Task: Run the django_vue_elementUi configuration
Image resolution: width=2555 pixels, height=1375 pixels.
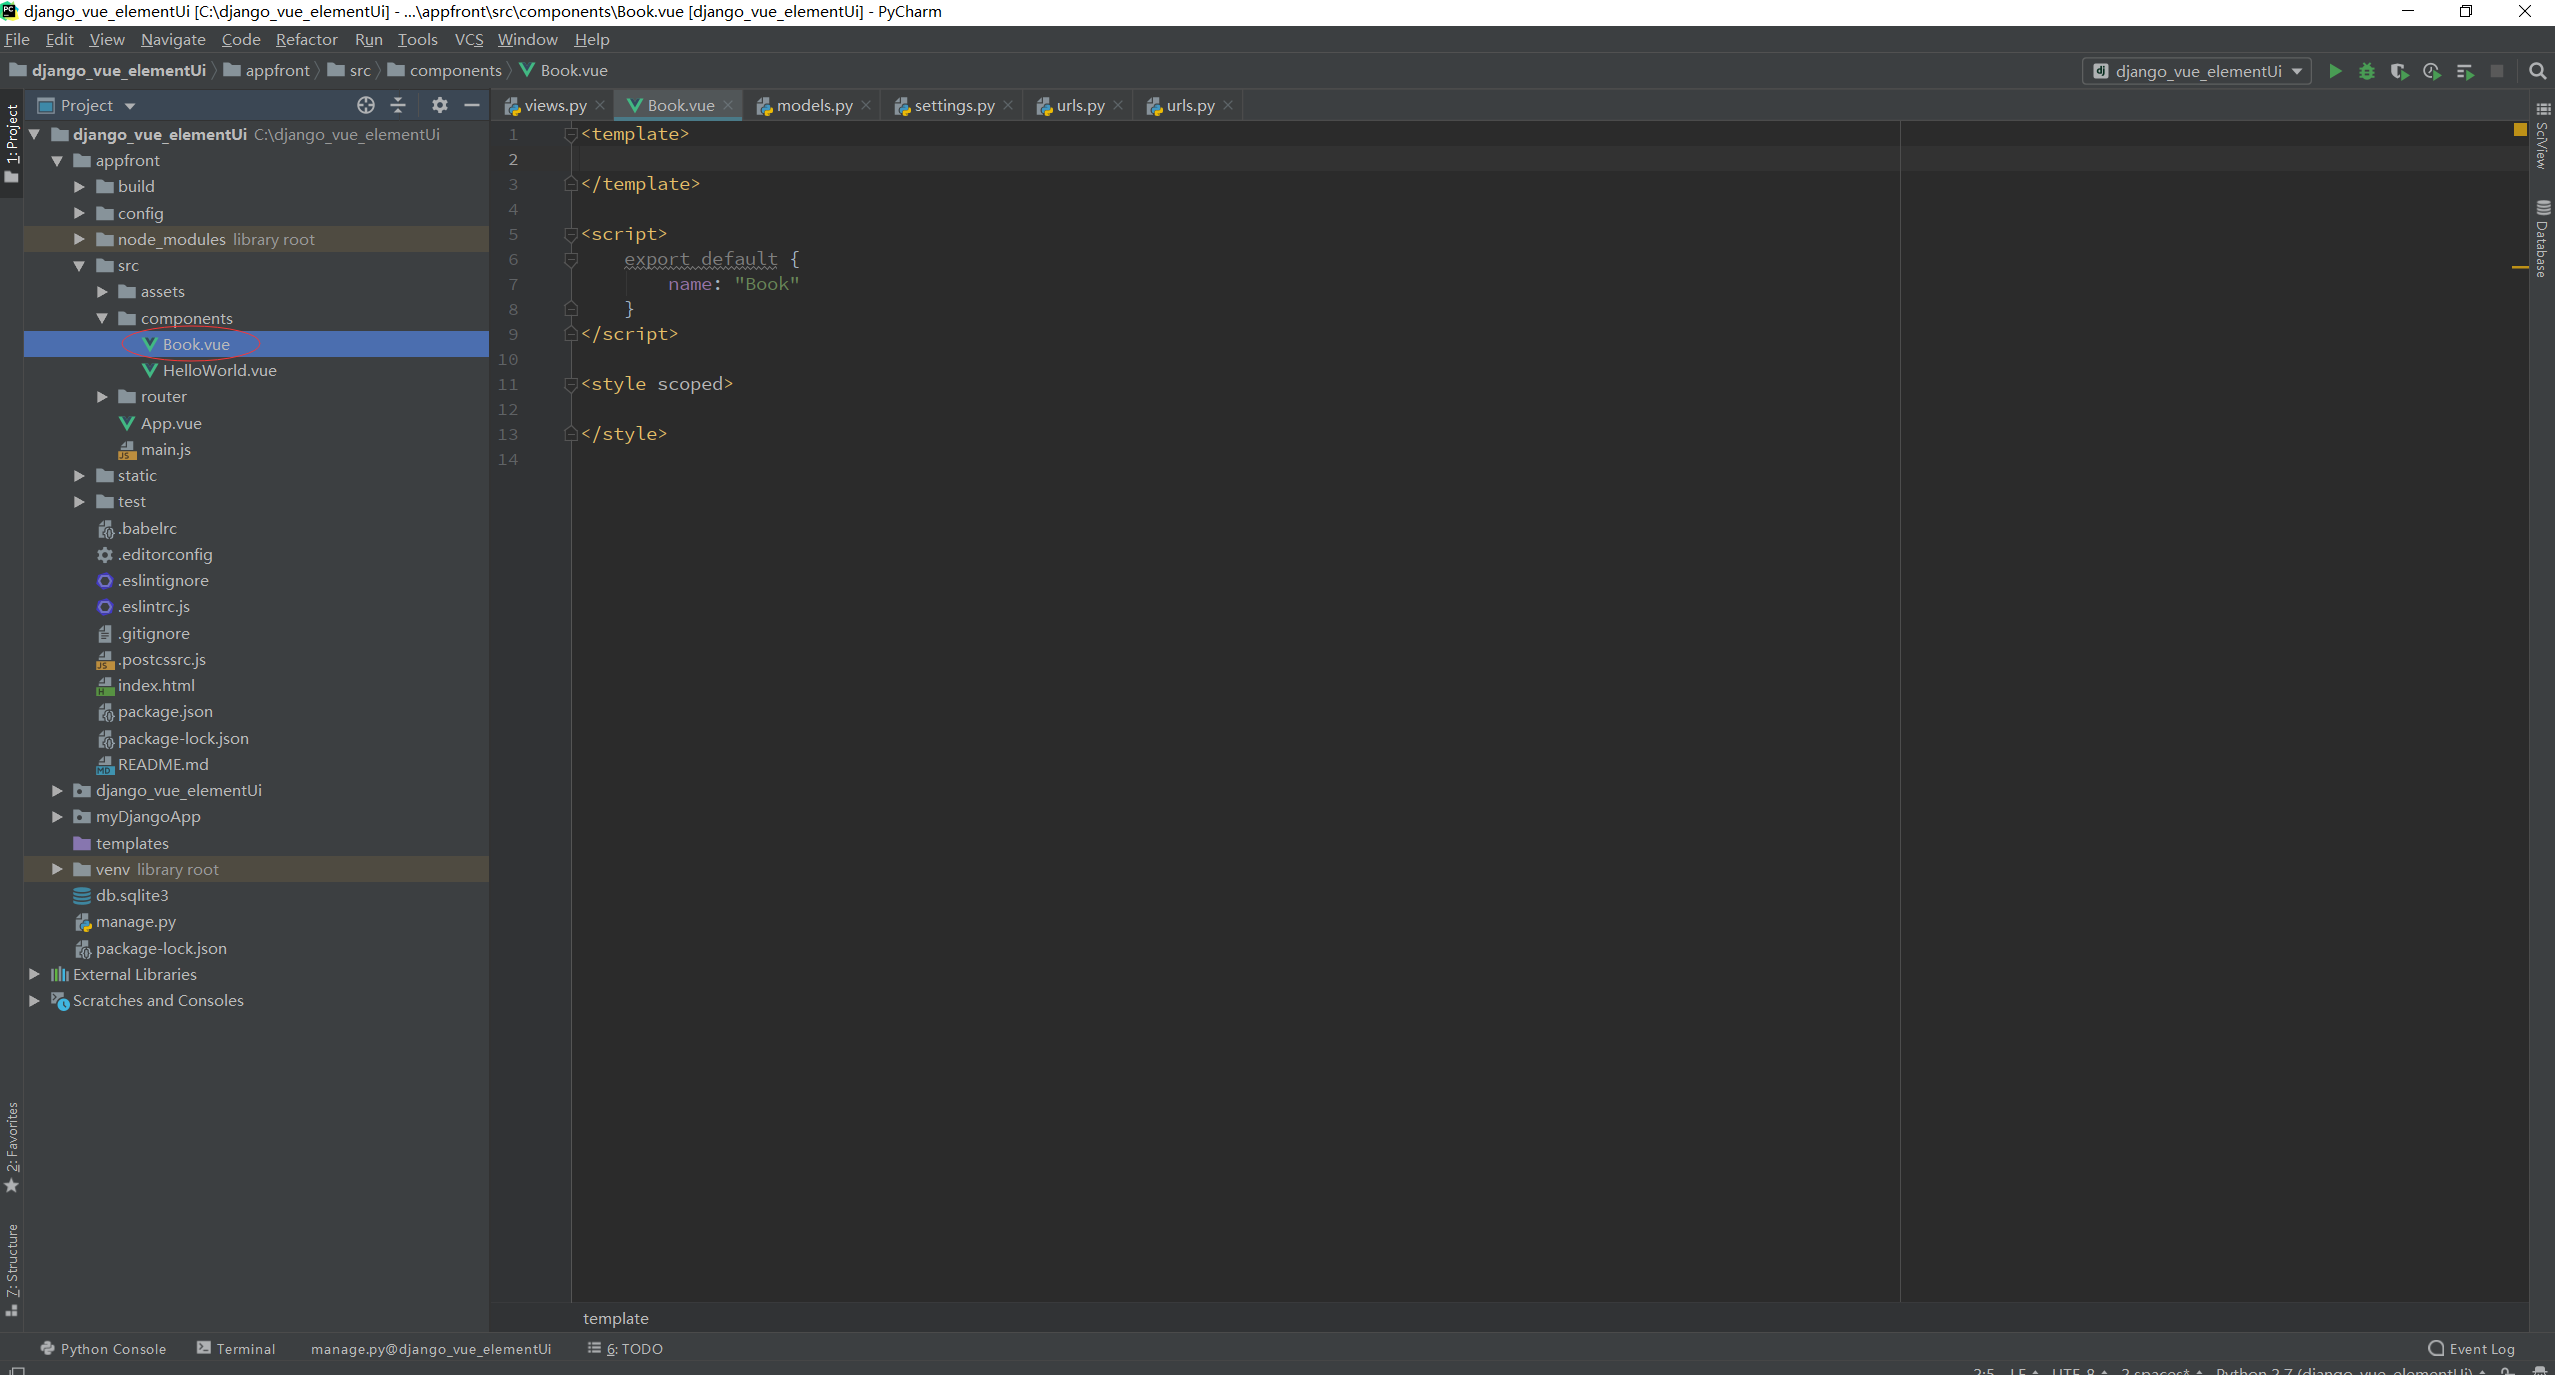Action: click(2335, 71)
